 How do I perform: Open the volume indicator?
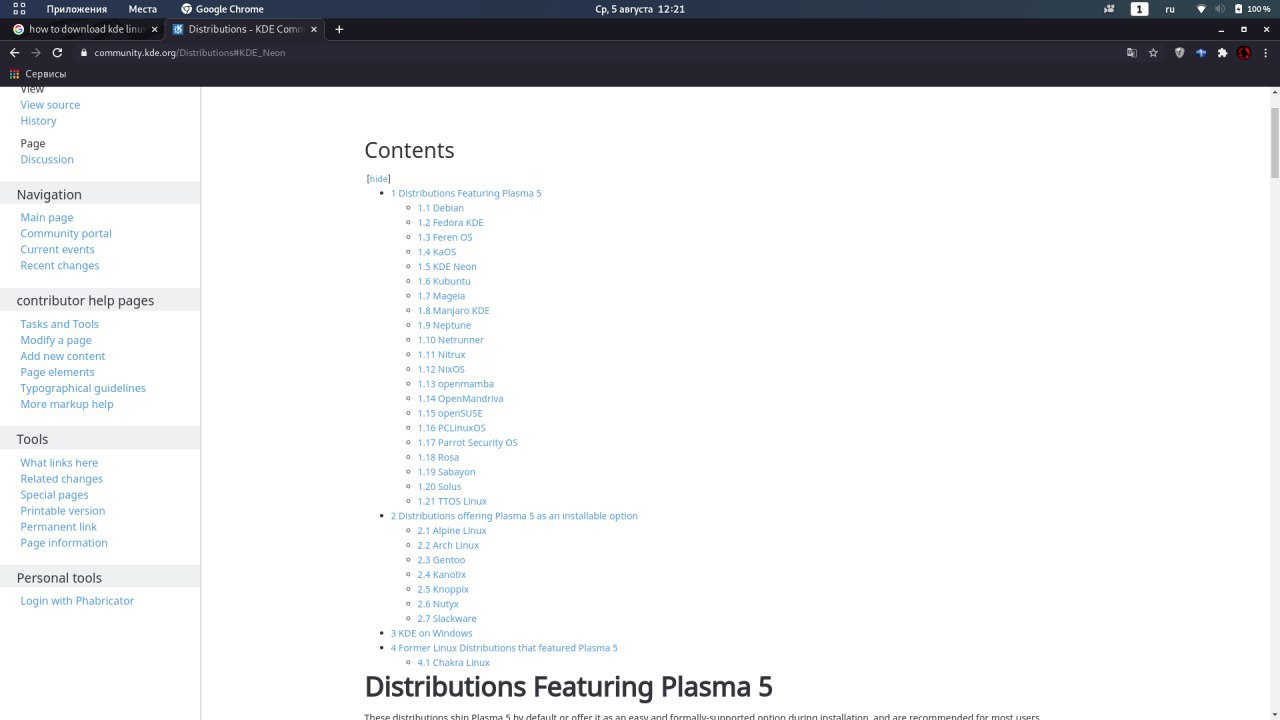tap(1219, 9)
